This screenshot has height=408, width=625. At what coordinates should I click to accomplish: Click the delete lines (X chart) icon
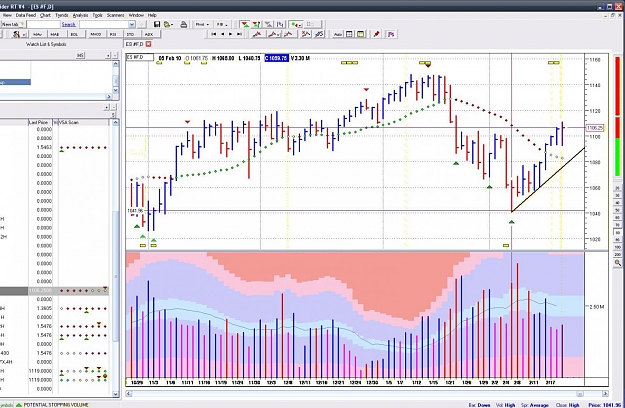[x=306, y=35]
